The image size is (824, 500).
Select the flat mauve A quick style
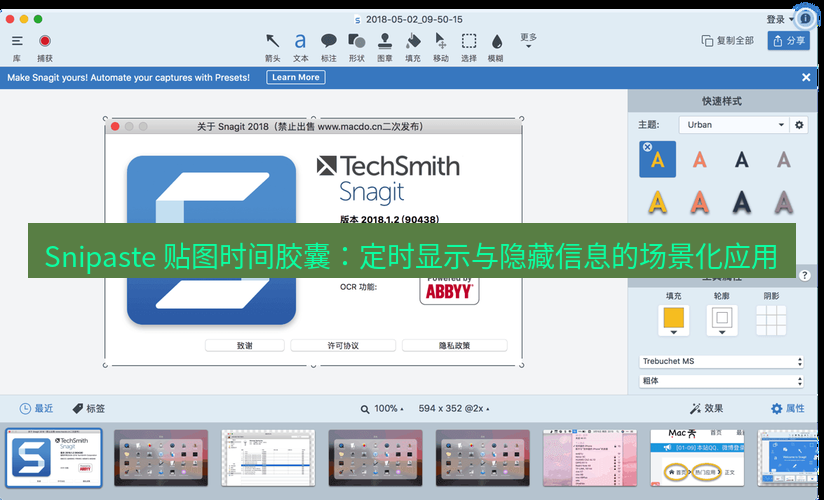[784, 159]
